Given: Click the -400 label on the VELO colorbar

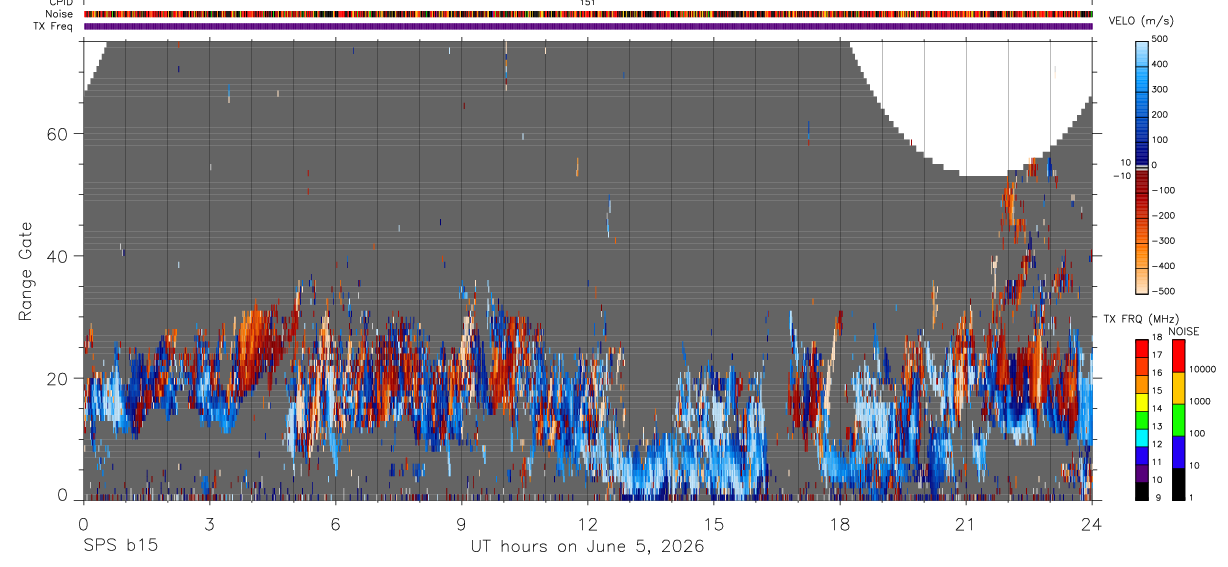Looking at the screenshot, I should coord(1163,266).
